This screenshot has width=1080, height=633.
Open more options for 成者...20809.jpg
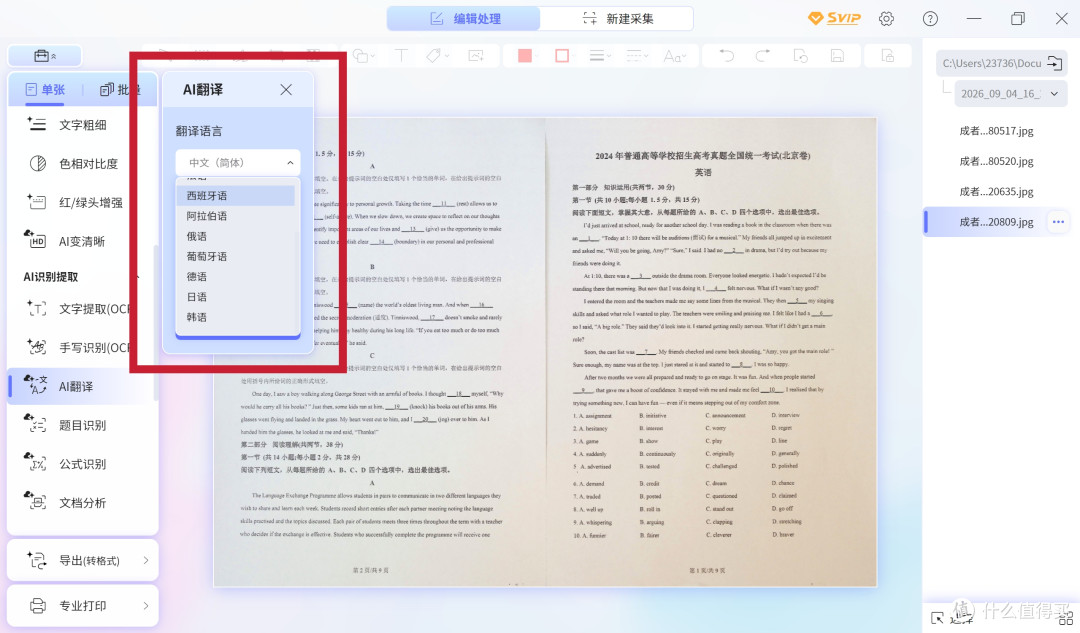point(1058,222)
